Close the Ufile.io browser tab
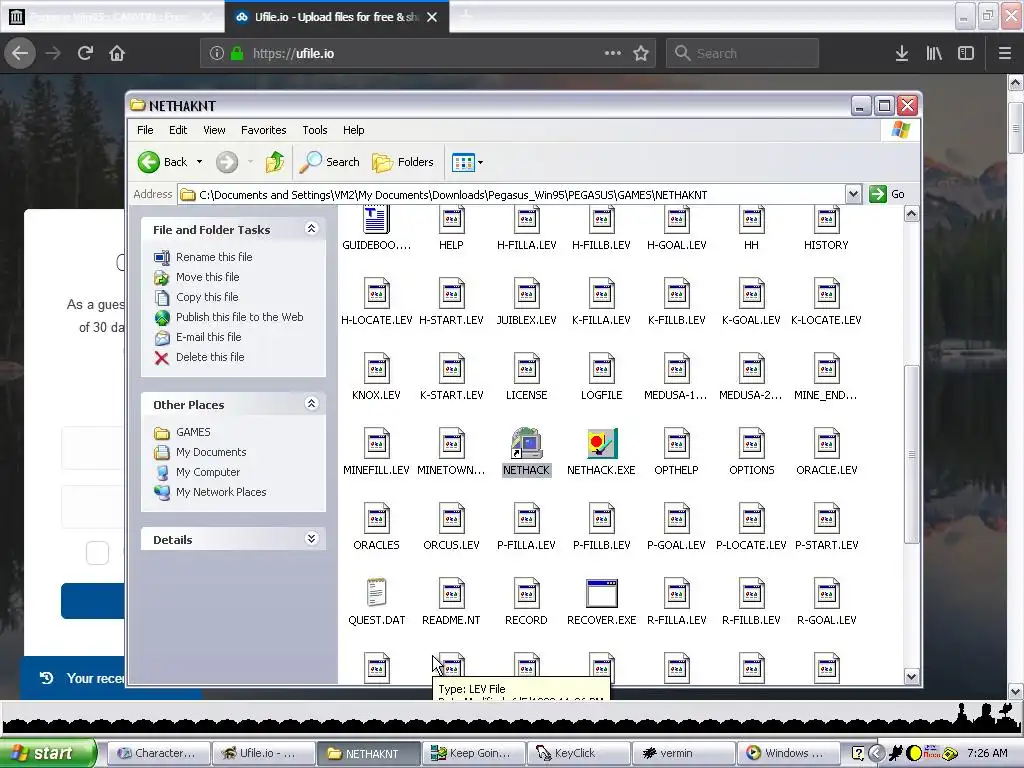The image size is (1024, 768). 432,17
